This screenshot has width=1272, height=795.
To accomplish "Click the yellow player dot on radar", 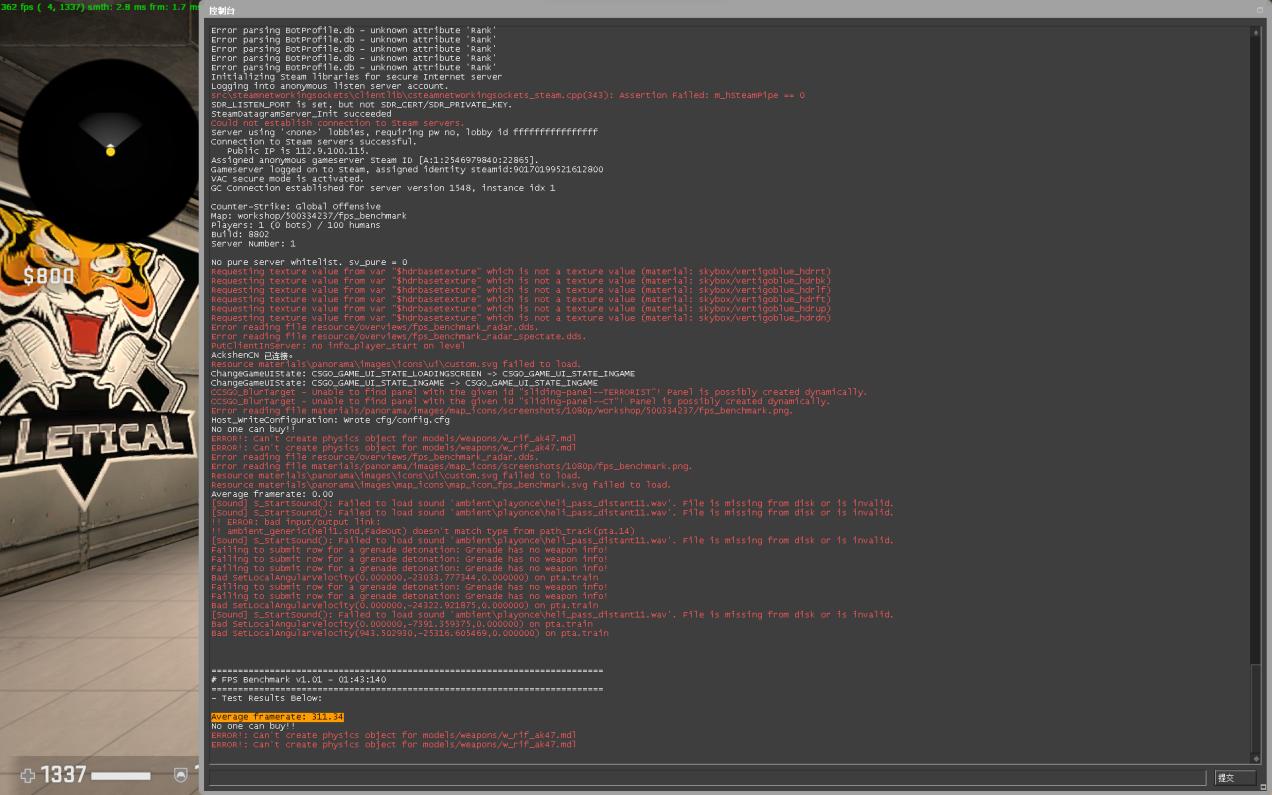I will 110,151.
